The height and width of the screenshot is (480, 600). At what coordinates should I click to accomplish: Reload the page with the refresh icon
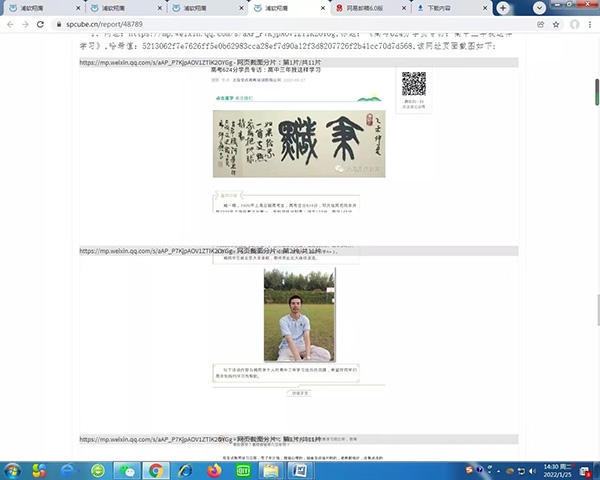pyautogui.click(x=44, y=23)
